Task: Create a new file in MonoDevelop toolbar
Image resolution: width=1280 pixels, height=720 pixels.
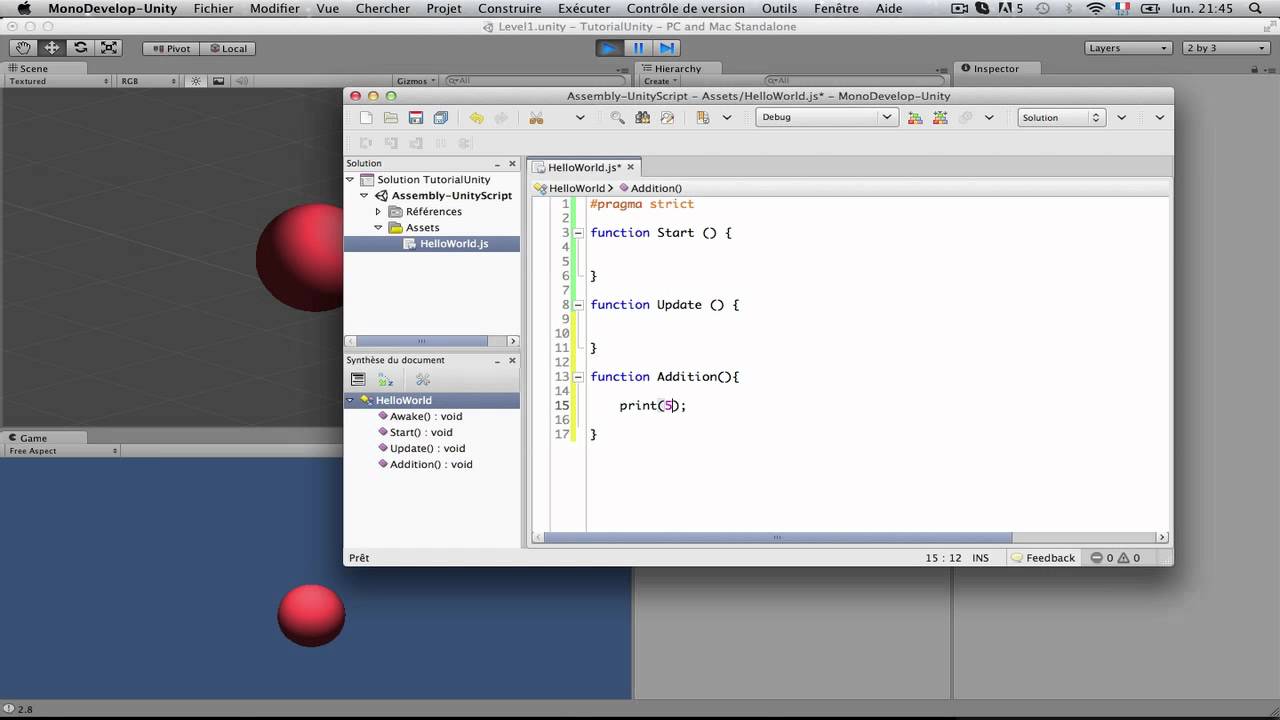Action: (x=366, y=118)
